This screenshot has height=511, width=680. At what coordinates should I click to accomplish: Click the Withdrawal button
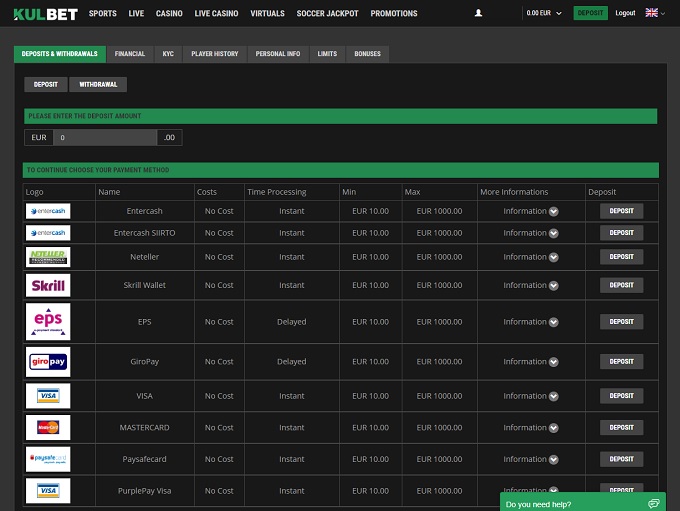coord(98,85)
